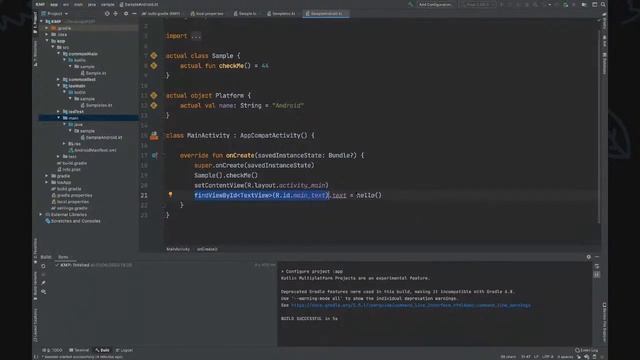Collapse the app module folder
The image size is (640, 360).
click(x=47, y=41)
